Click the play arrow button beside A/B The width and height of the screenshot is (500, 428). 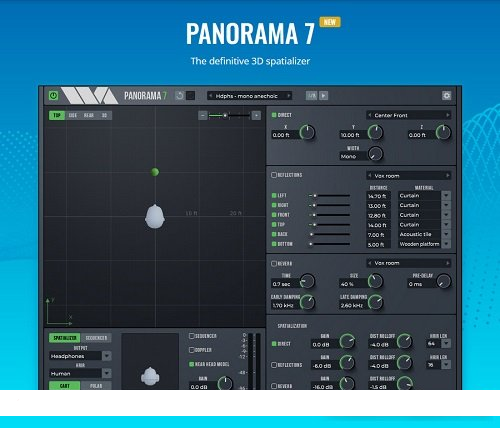(323, 96)
